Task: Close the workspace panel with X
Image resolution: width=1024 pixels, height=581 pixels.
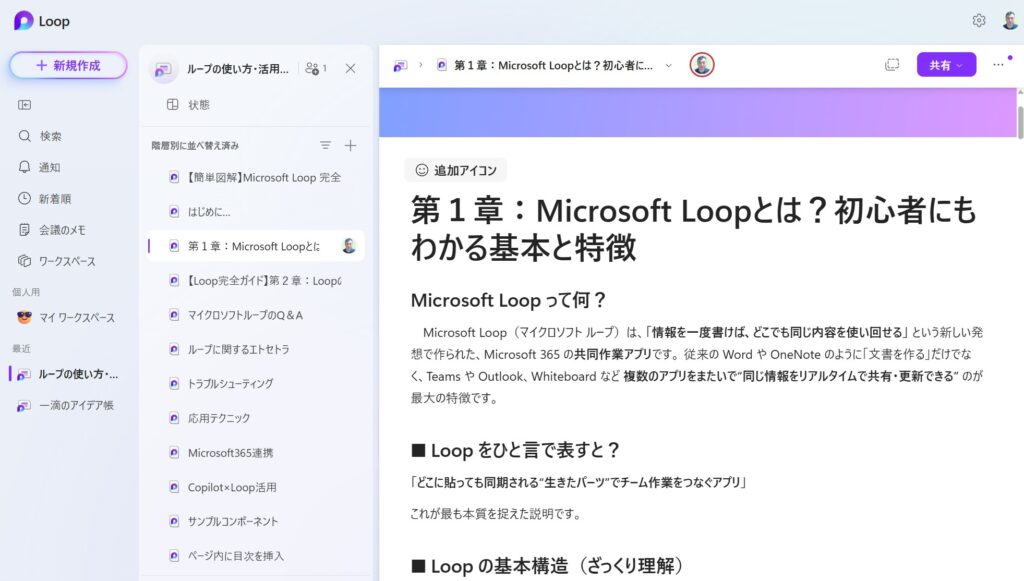Action: click(x=350, y=68)
